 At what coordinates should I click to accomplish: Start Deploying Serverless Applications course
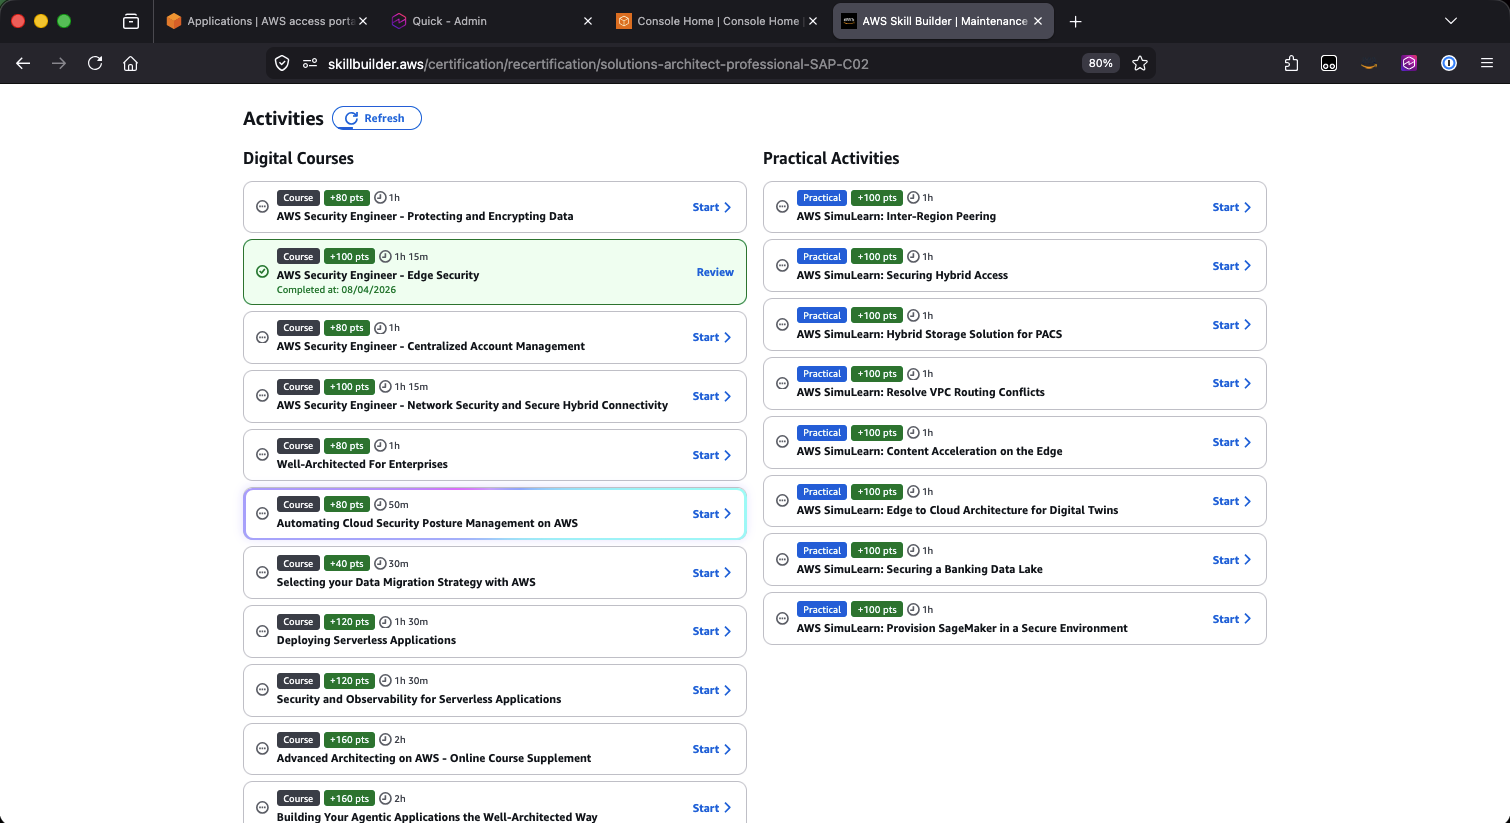[712, 631]
